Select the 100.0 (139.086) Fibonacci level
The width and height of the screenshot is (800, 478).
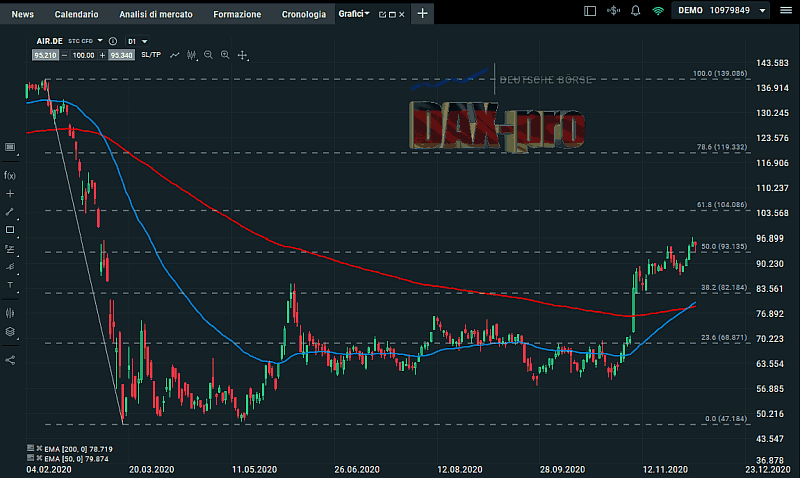(719, 73)
